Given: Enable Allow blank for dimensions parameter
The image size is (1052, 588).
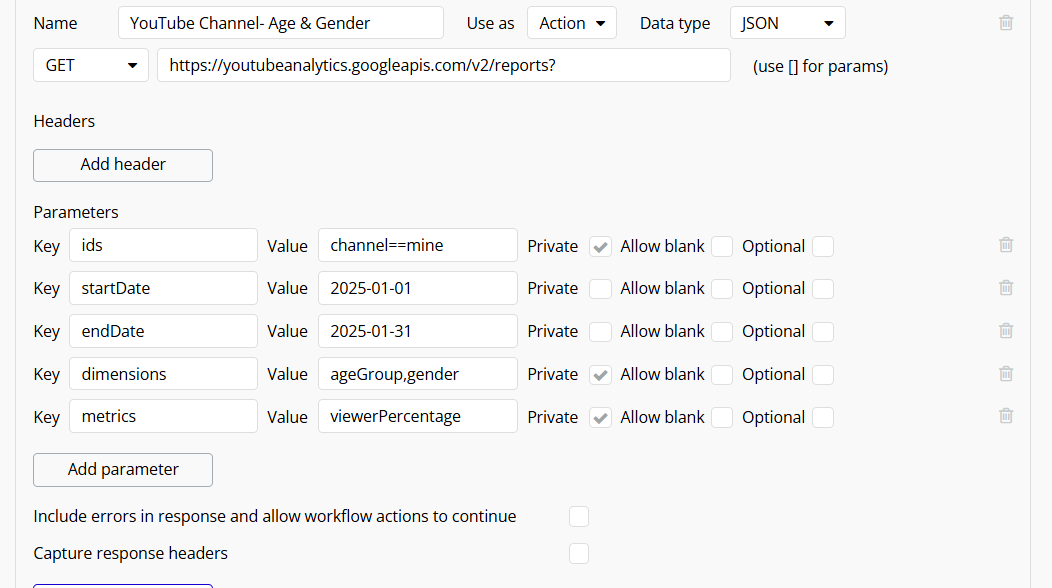Looking at the screenshot, I should click(722, 375).
